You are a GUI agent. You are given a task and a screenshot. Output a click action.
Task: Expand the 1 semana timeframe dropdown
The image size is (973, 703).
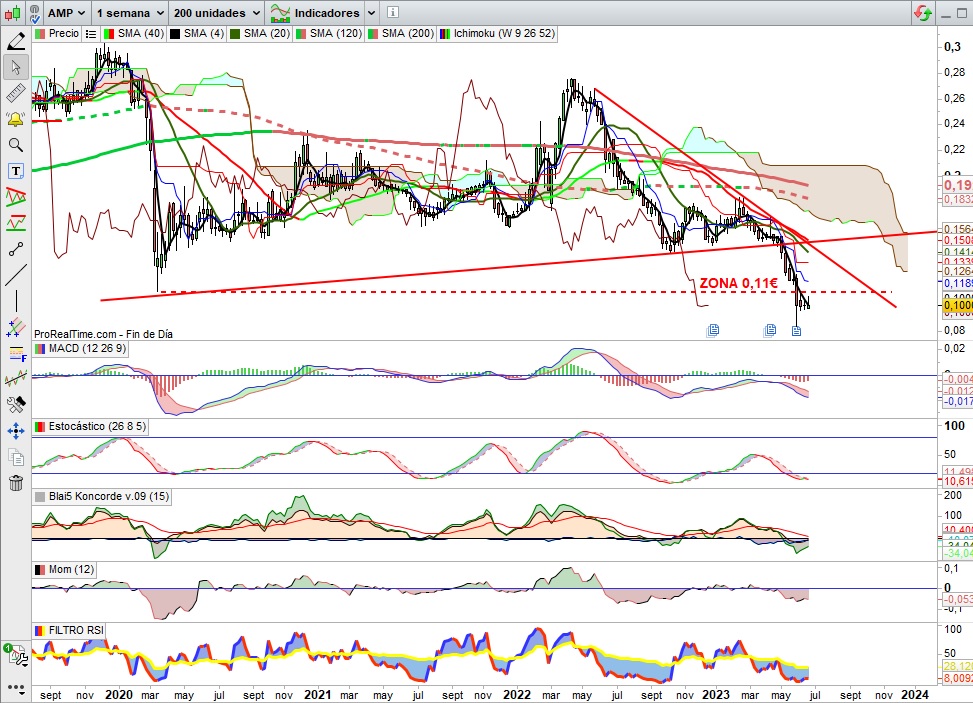point(130,13)
